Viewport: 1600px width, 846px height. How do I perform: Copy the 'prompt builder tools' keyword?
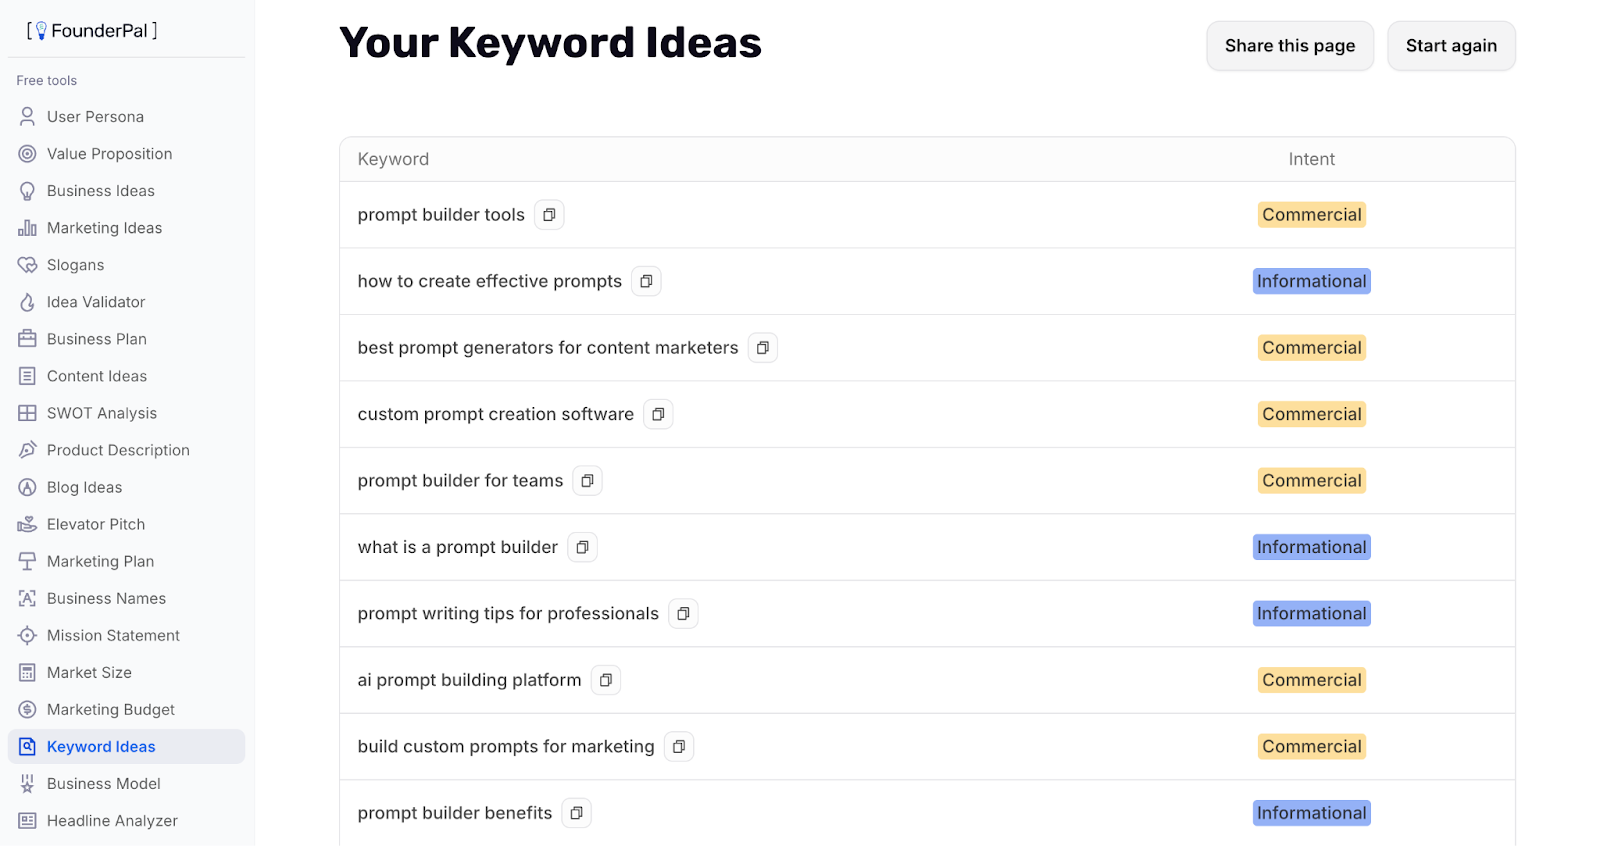(549, 215)
